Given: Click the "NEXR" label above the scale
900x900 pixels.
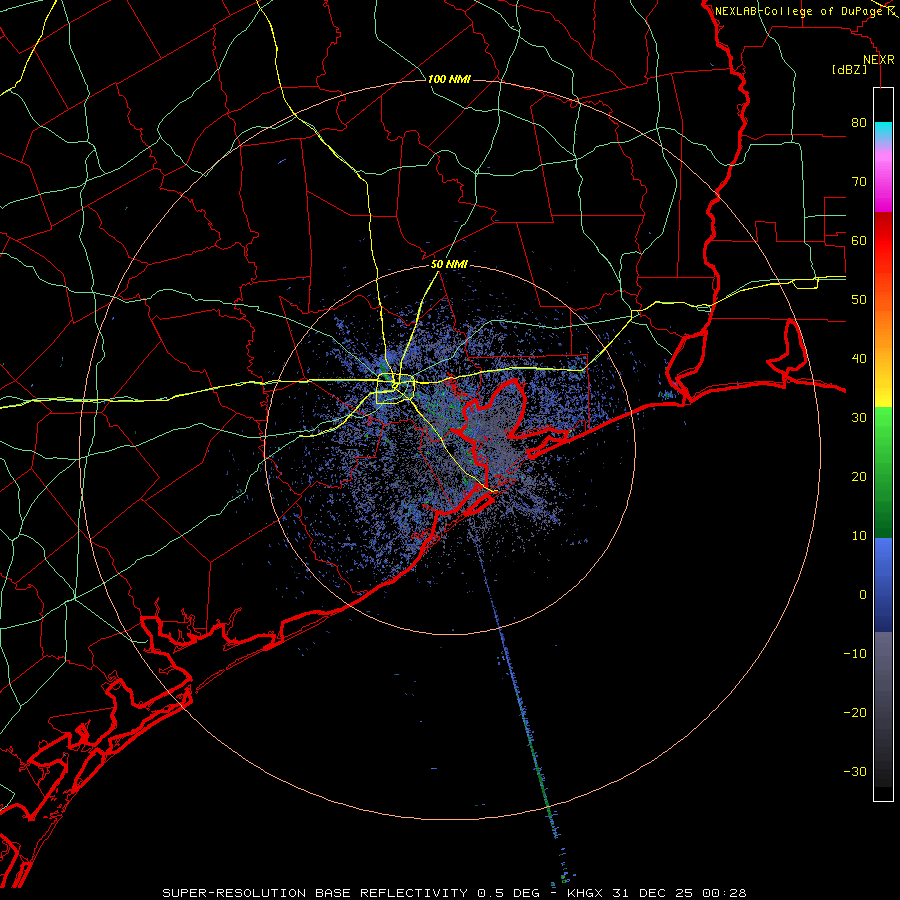Looking at the screenshot, I should [879, 60].
